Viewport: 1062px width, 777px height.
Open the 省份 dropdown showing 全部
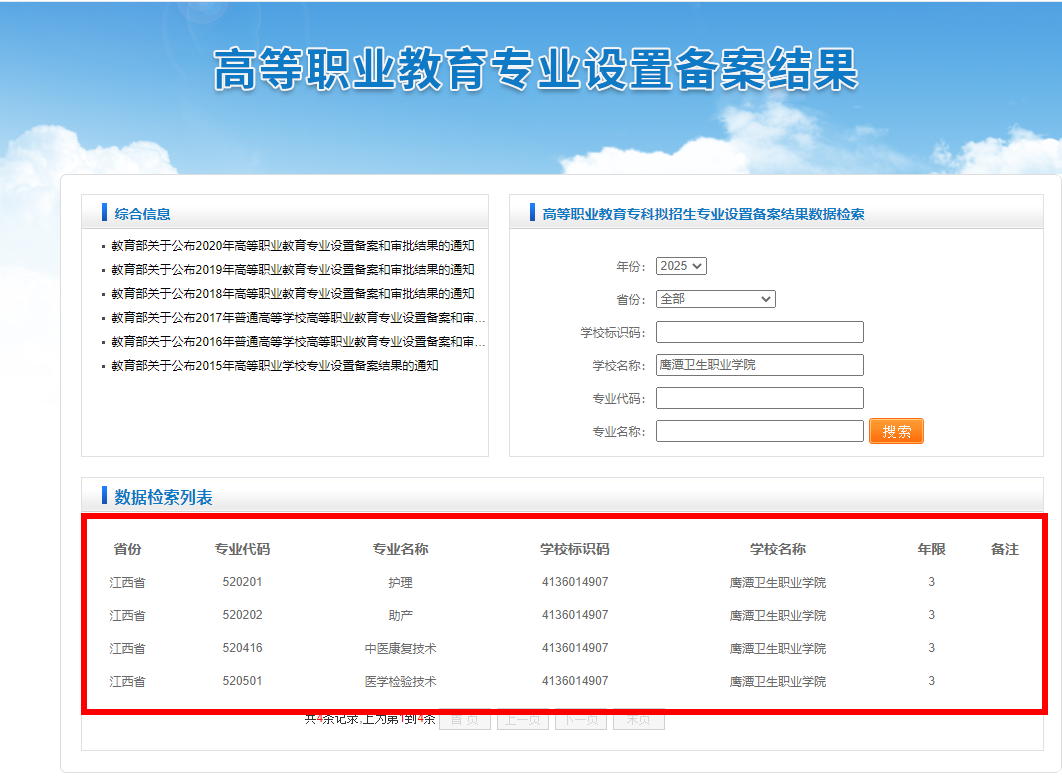715,299
